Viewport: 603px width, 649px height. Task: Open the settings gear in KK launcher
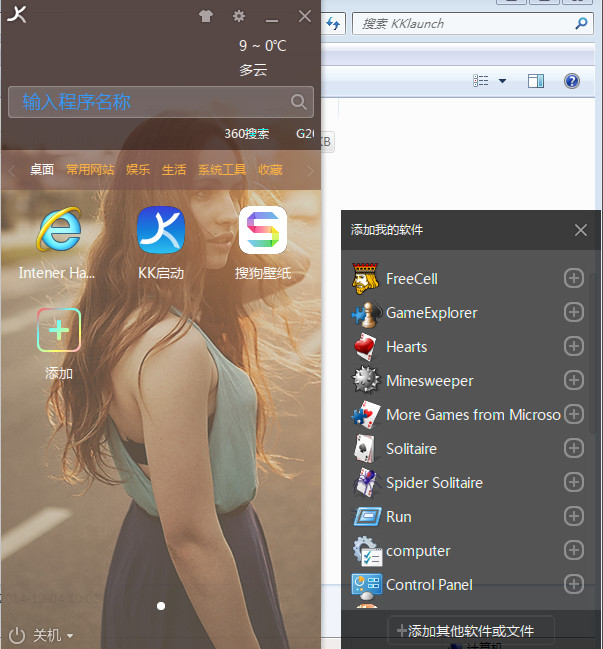(x=239, y=16)
